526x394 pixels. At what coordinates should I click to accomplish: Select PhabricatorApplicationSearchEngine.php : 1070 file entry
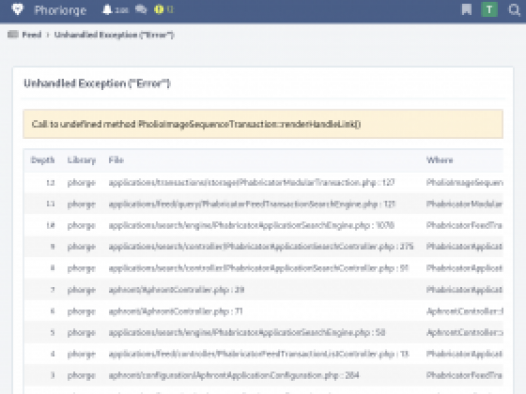251,225
